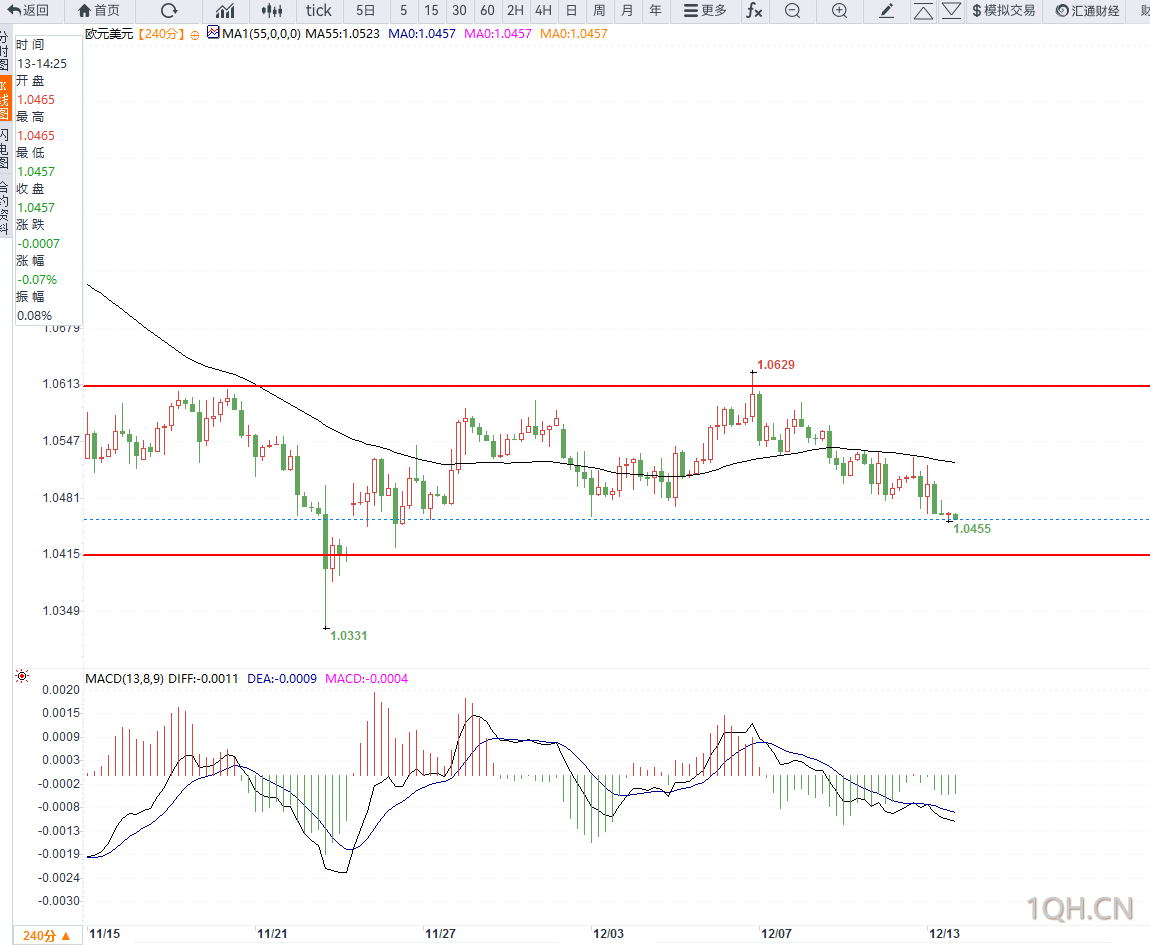Select the 15-minute timeframe
1150x945 pixels.
pyautogui.click(x=431, y=11)
